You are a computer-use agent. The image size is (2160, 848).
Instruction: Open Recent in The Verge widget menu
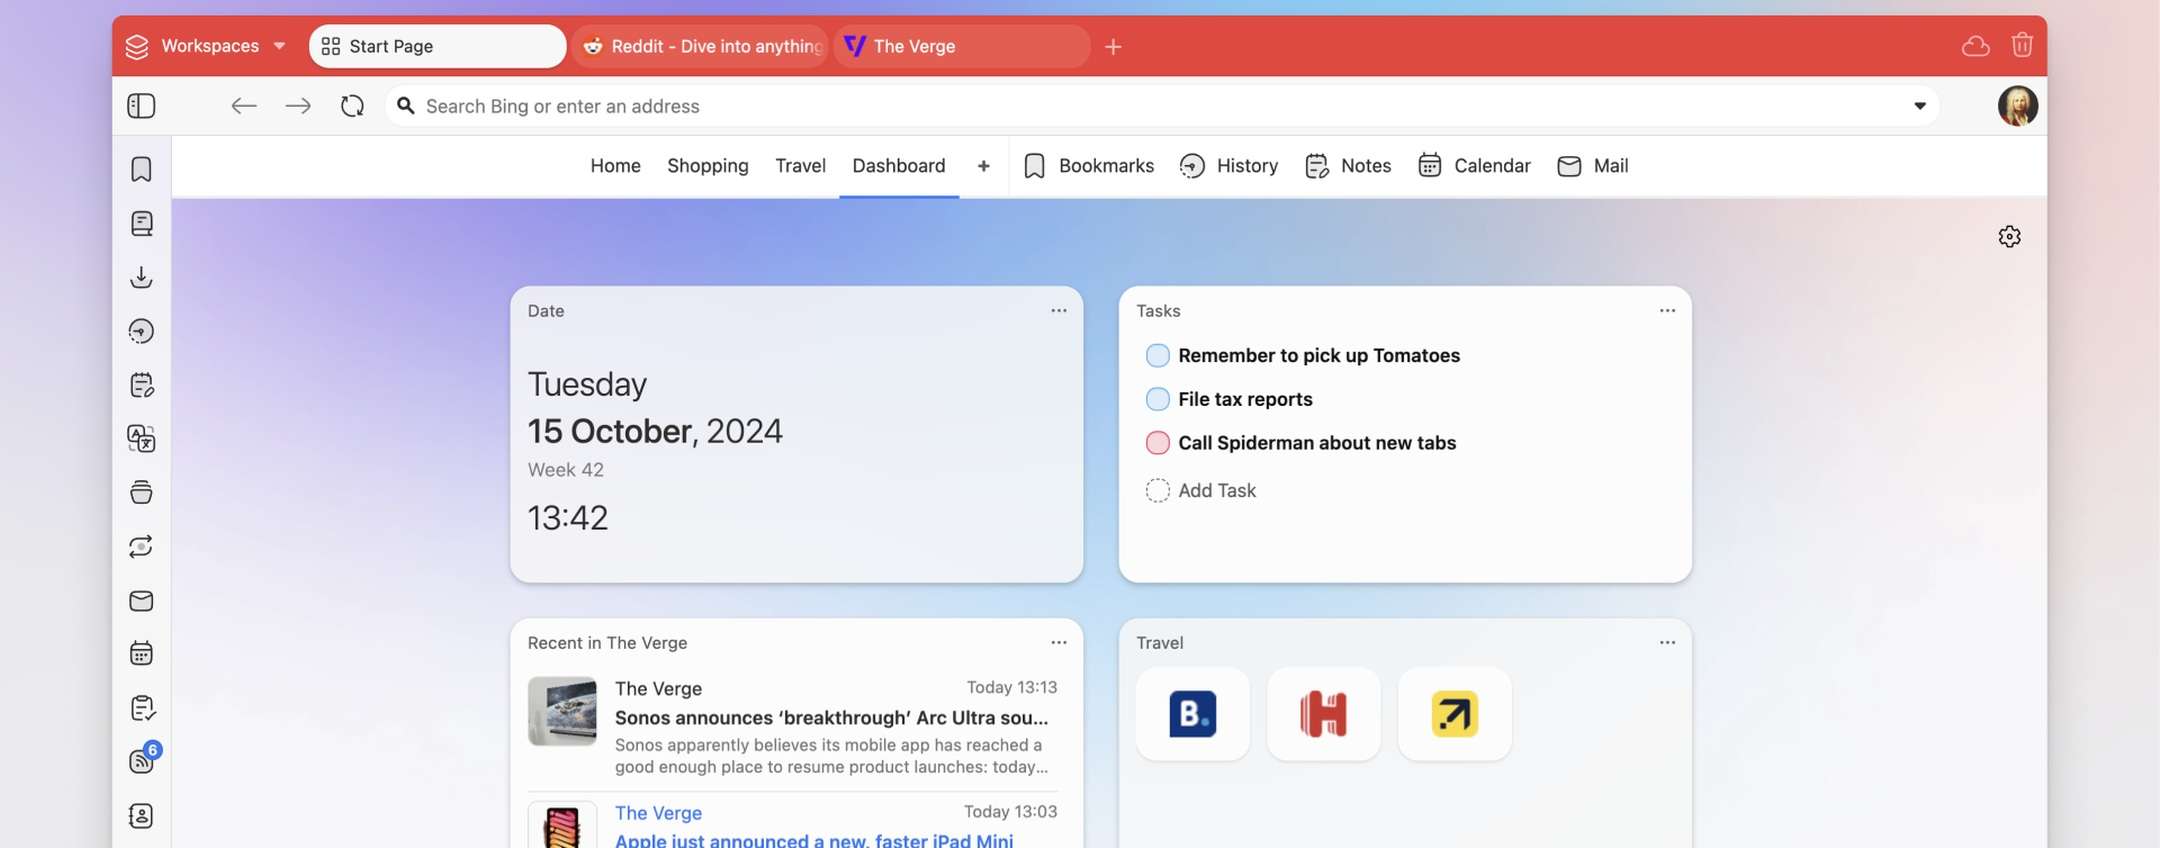(x=1059, y=643)
